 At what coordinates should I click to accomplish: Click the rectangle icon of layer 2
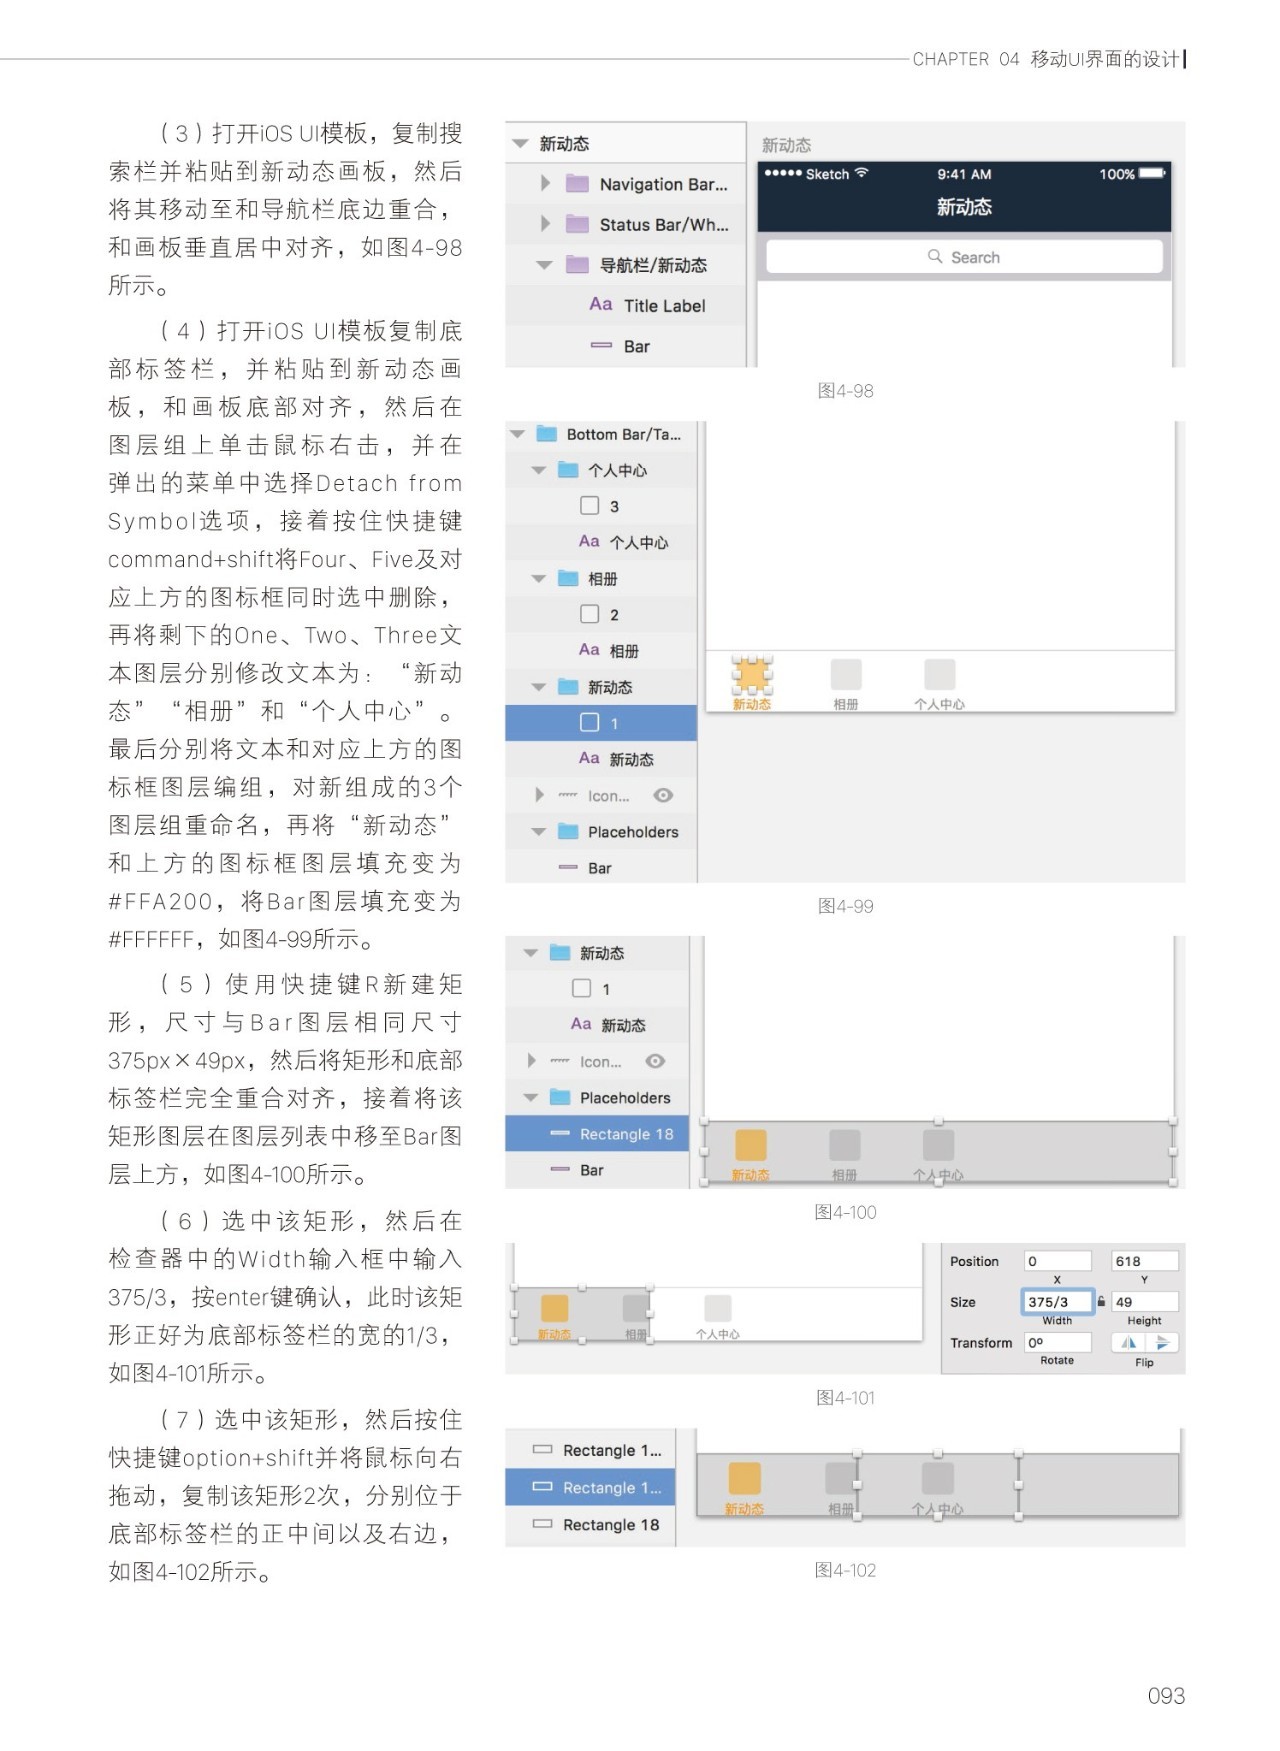point(590,613)
